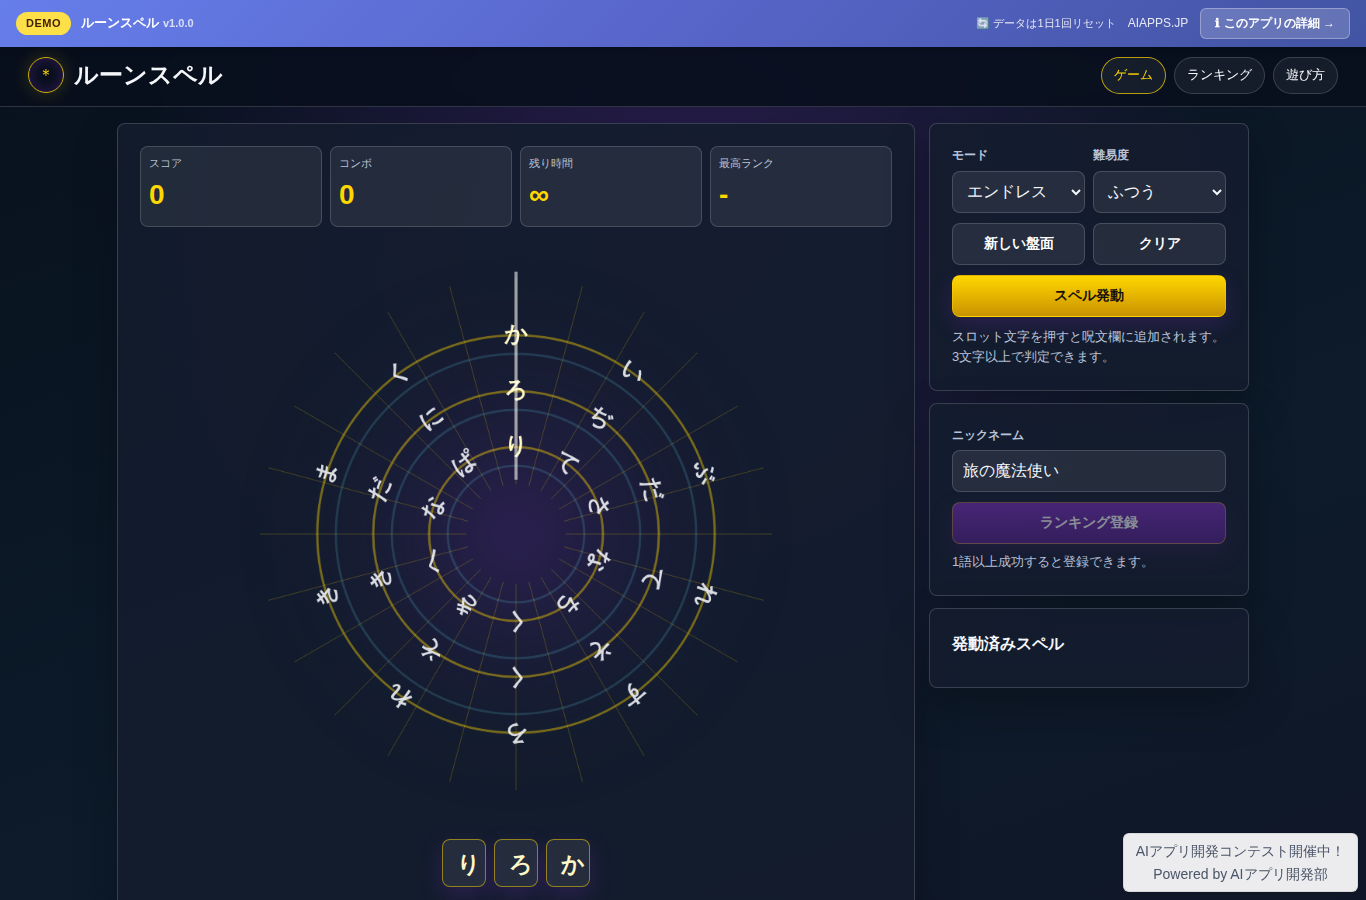Click the 1語以上成功すると登録できます hint
1366x900 pixels.
pyautogui.click(x=1052, y=562)
